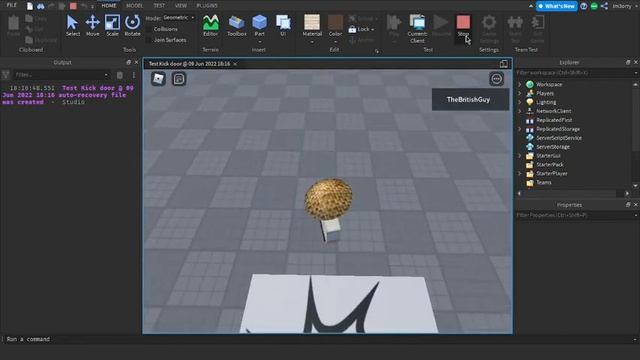Open the username account dropdown
Image resolution: width=640 pixels, height=360 pixels.
click(x=624, y=6)
